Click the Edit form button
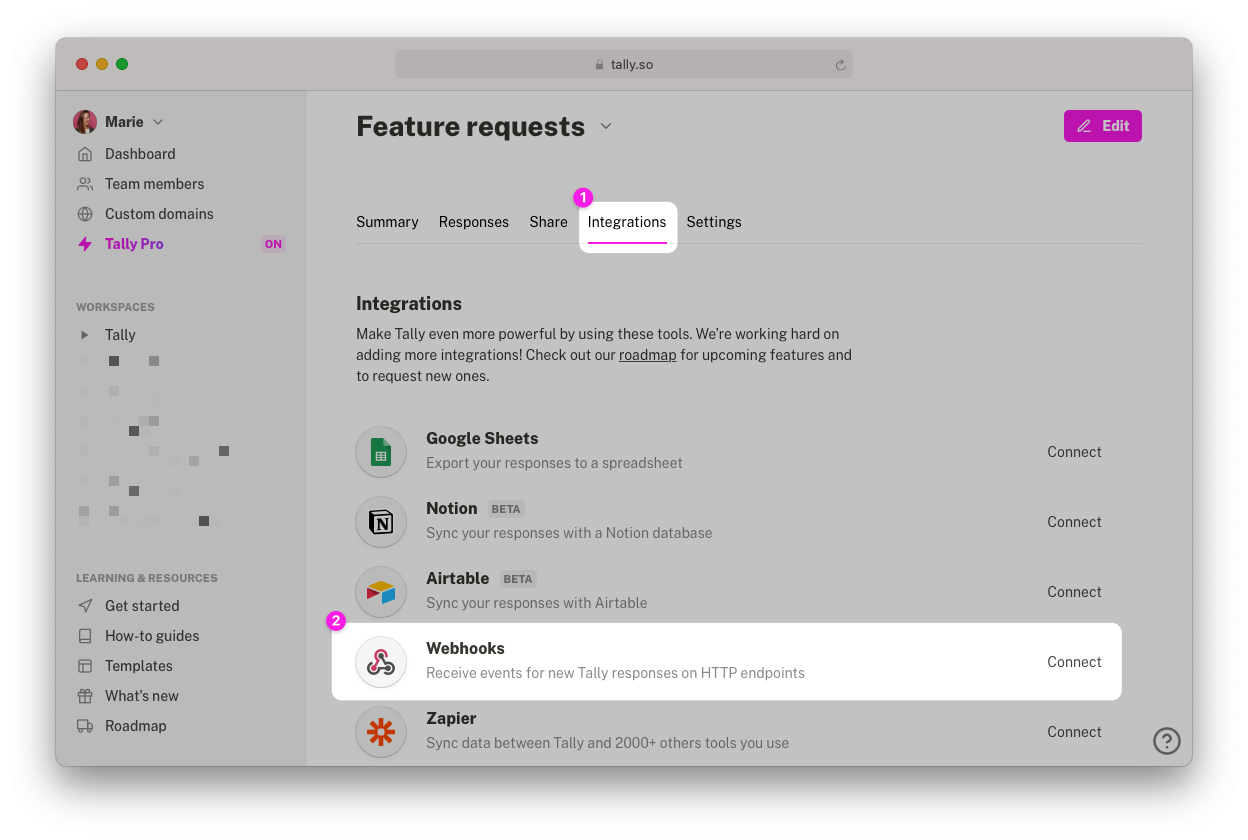Image resolution: width=1248 pixels, height=840 pixels. pyautogui.click(x=1103, y=126)
